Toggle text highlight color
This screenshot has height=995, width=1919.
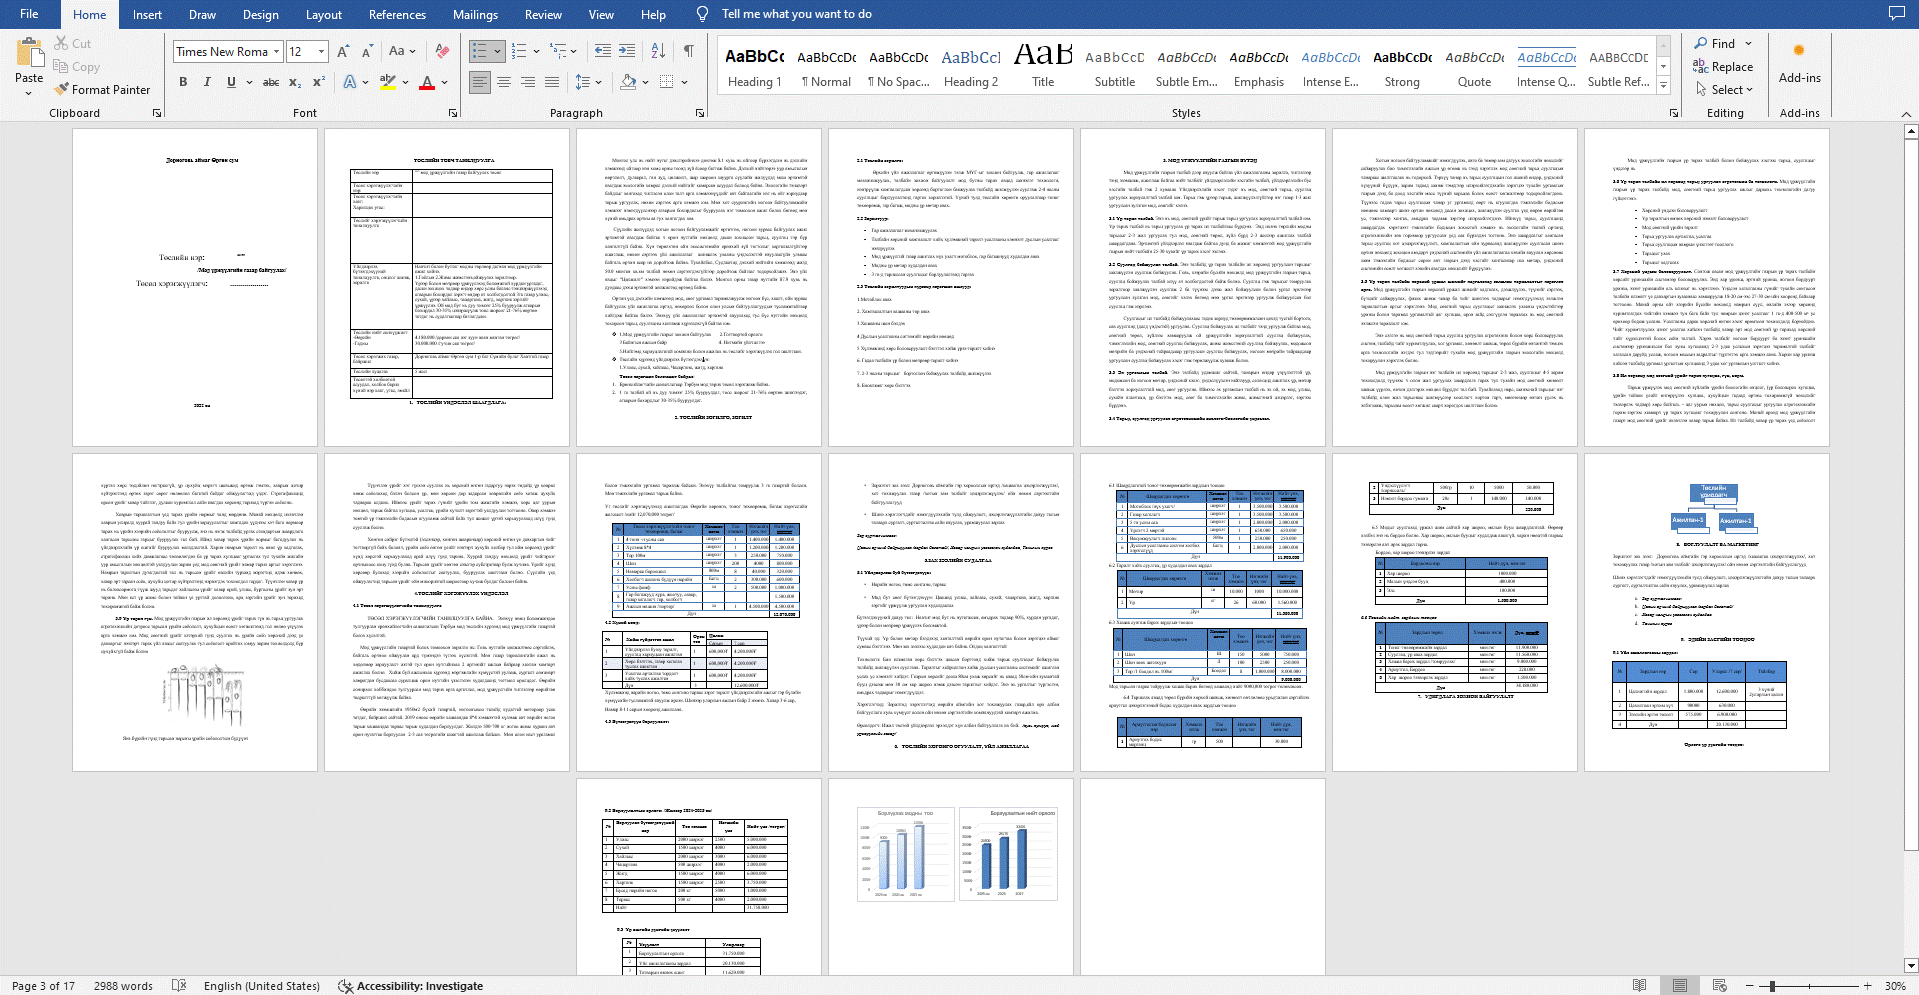tap(388, 82)
